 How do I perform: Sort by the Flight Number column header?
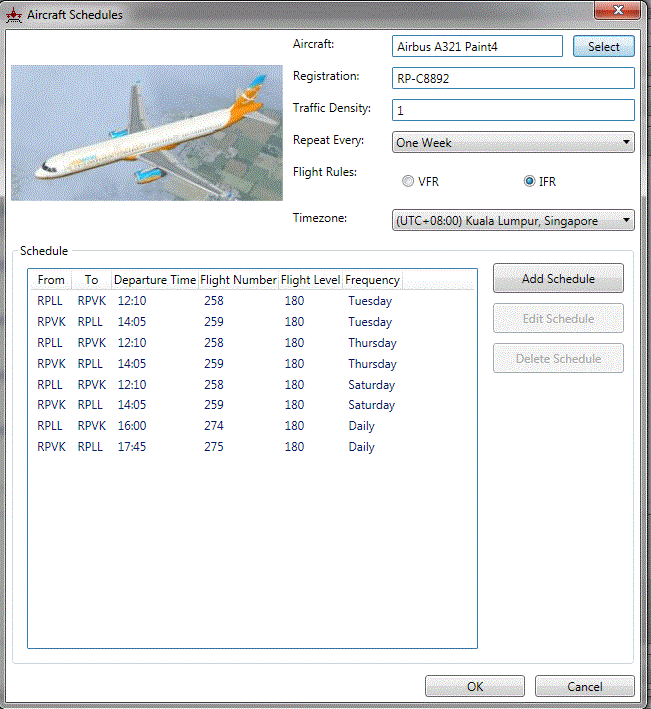pos(238,280)
